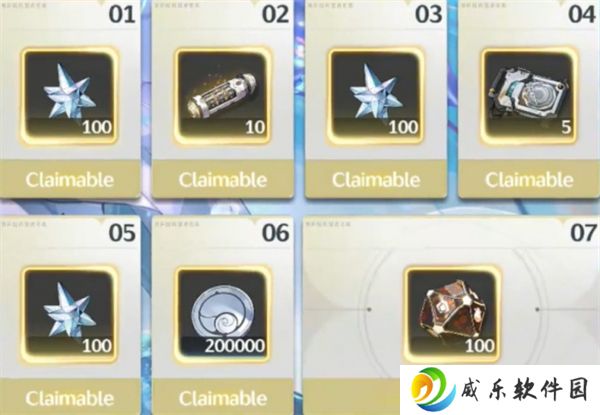Select the day 05 star crystal reward icon
Image resolution: width=600 pixels, height=415 pixels.
[69, 314]
